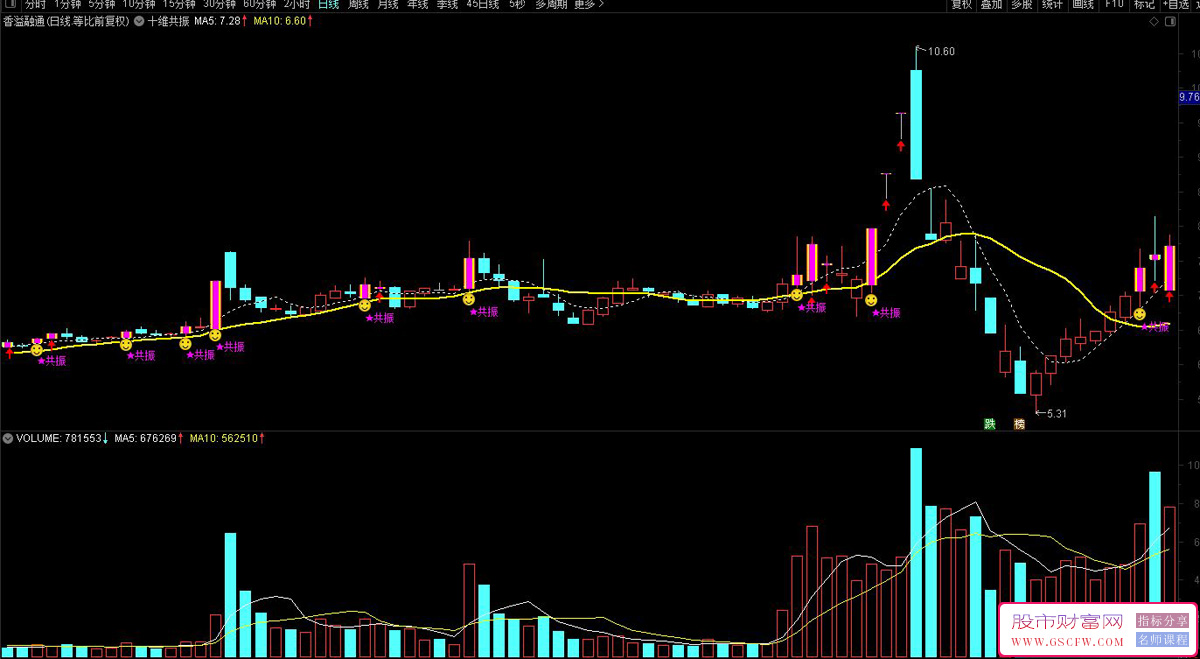Switch to the 分时 intraday view
This screenshot has width=1200, height=659.
35,4
